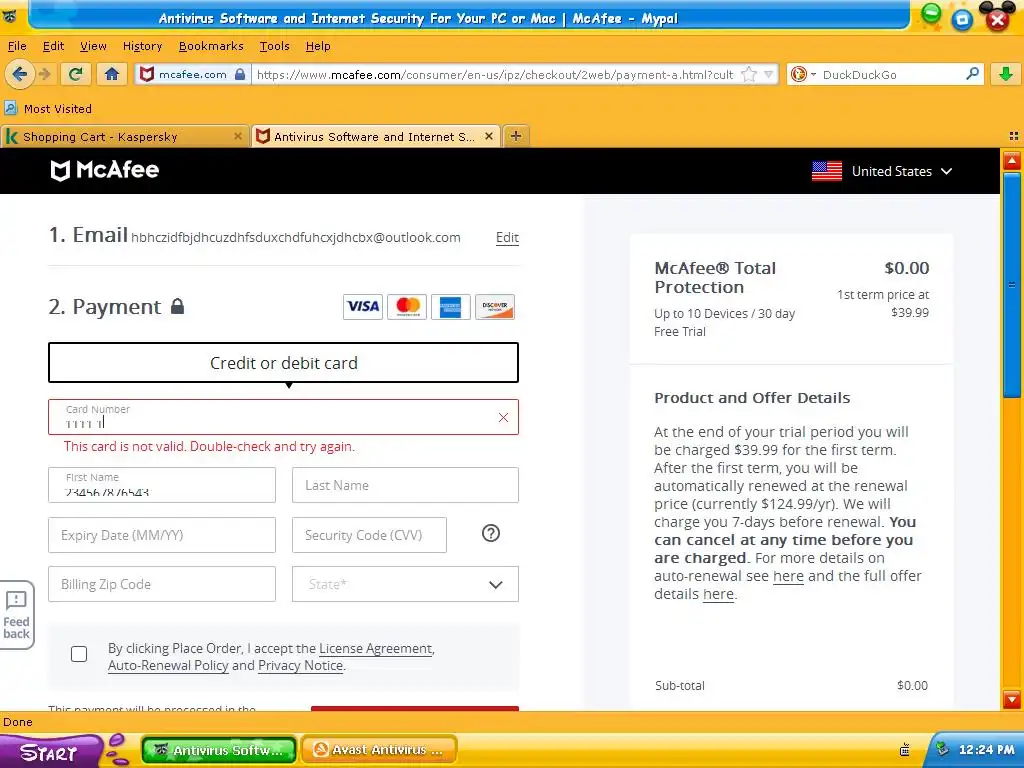Open the License Agreement link
This screenshot has width=1024, height=768.
click(376, 648)
